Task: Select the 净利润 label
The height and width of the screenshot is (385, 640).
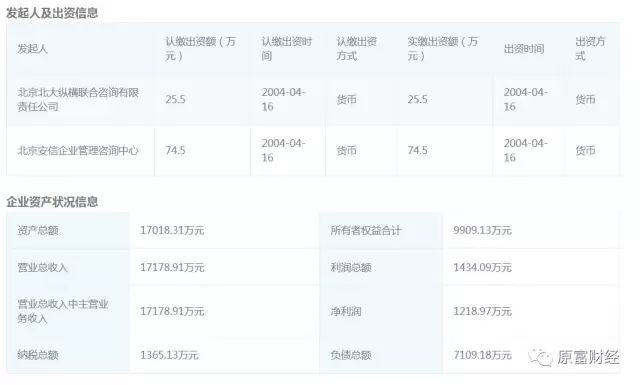Action: [x=346, y=312]
